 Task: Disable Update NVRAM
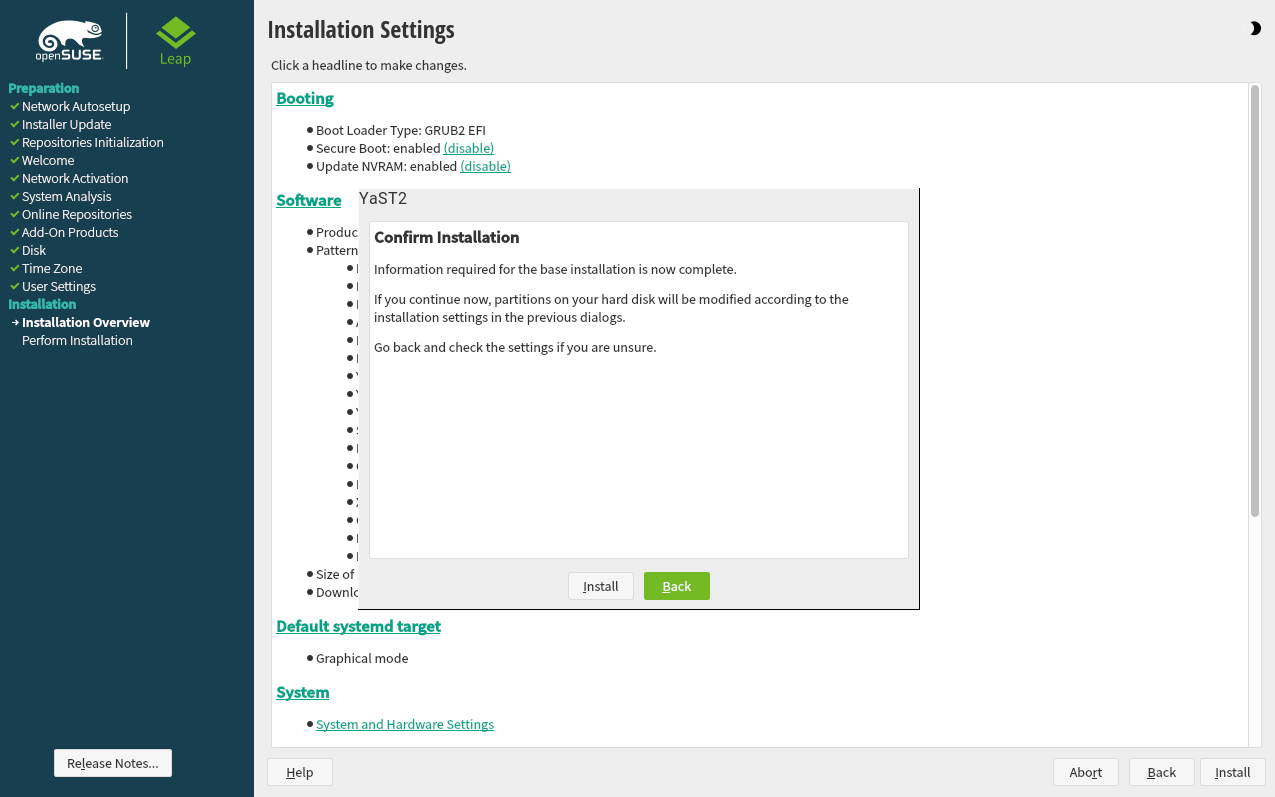[485, 166]
